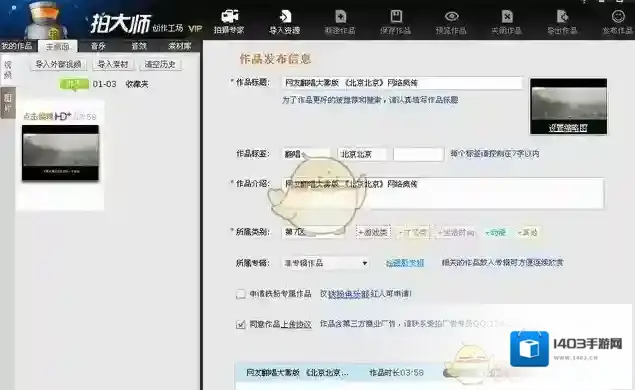Image resolution: width=635 pixels, height=390 pixels.
Task: Click the HD+ label above the clip
Action: coord(62,117)
